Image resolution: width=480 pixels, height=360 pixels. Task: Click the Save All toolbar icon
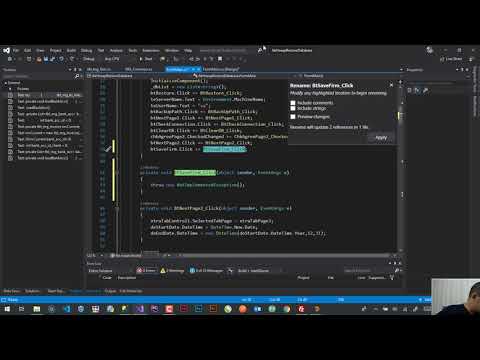click(x=53, y=59)
